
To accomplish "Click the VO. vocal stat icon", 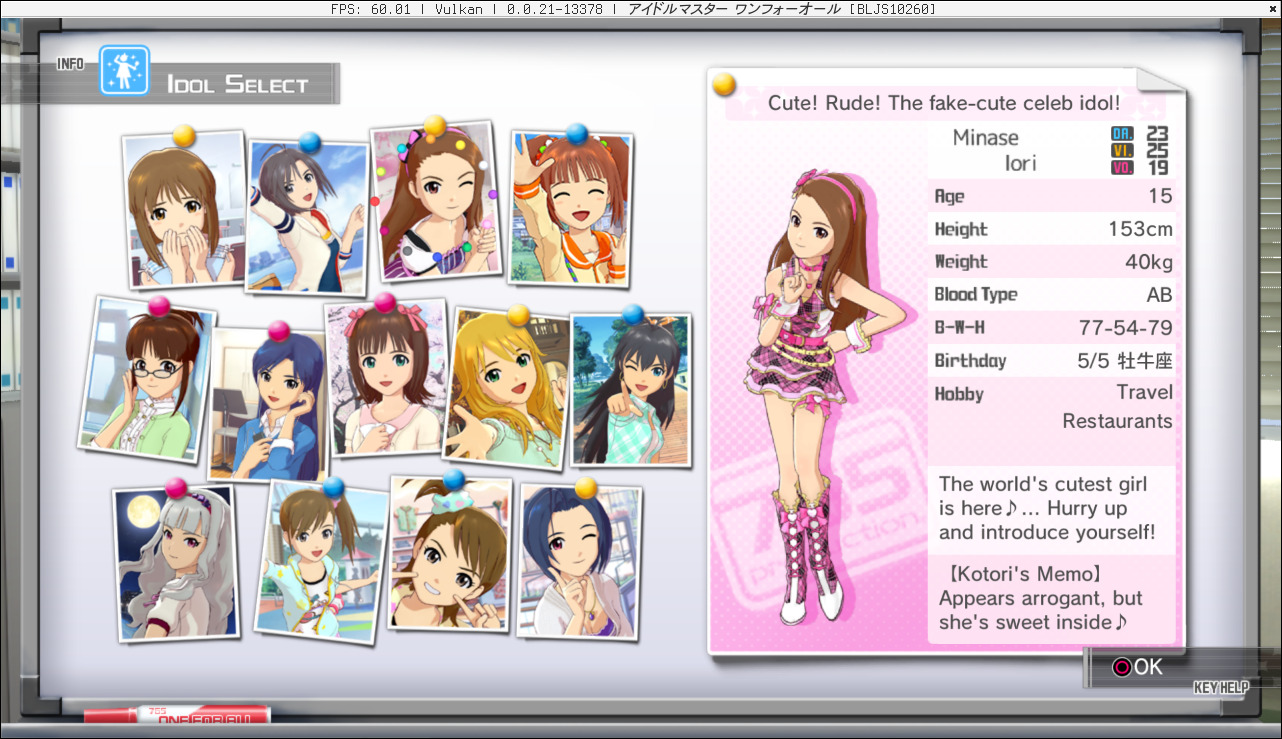I will pos(1123,167).
